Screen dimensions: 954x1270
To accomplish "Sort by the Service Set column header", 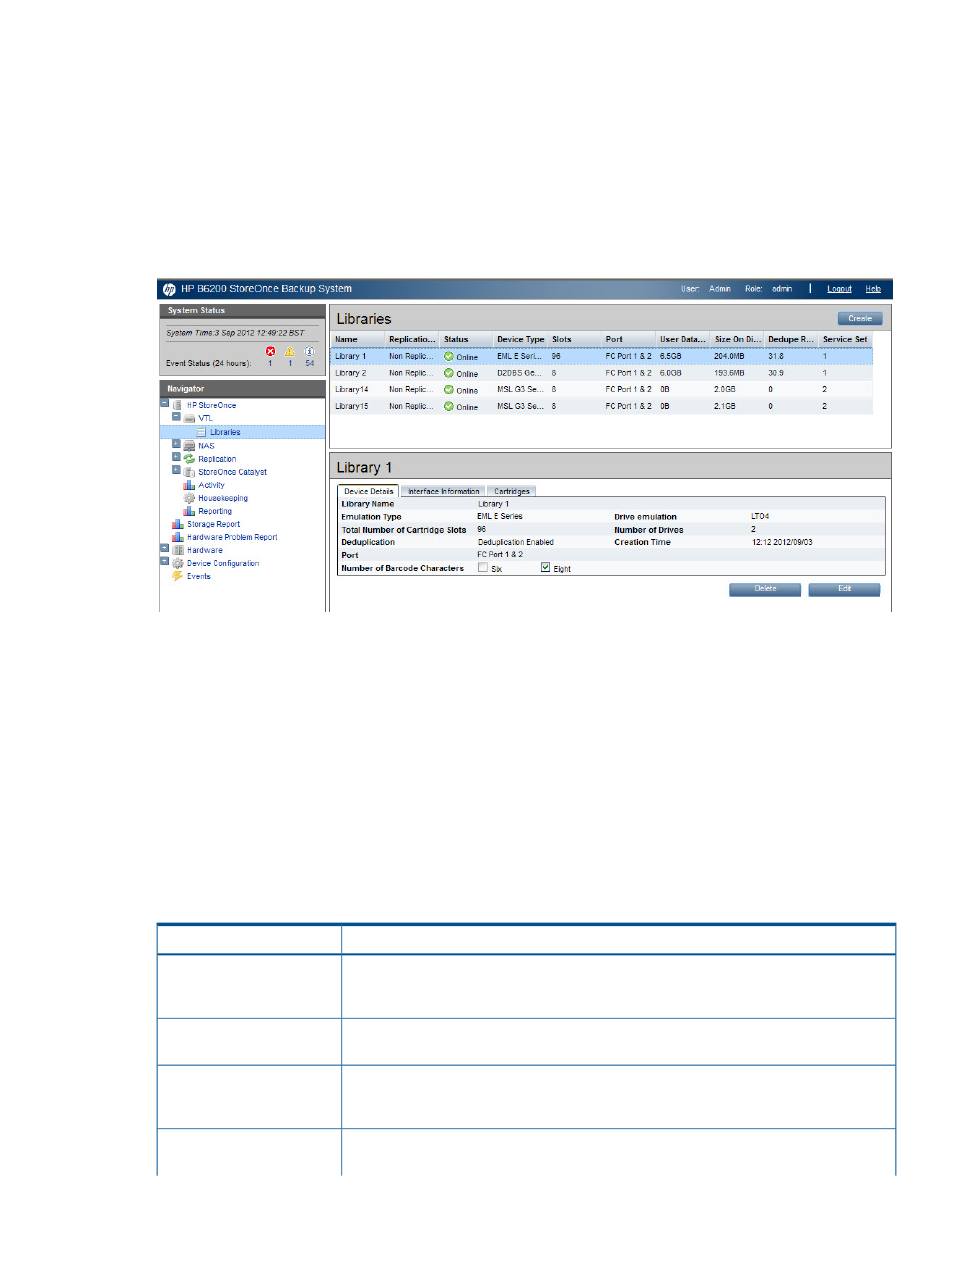I will [846, 339].
